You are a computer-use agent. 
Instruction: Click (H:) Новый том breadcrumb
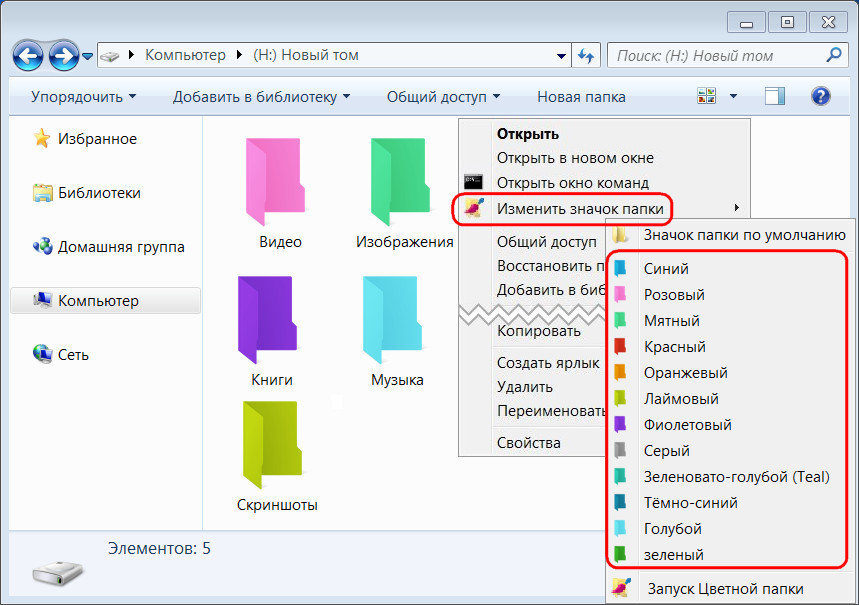[306, 55]
